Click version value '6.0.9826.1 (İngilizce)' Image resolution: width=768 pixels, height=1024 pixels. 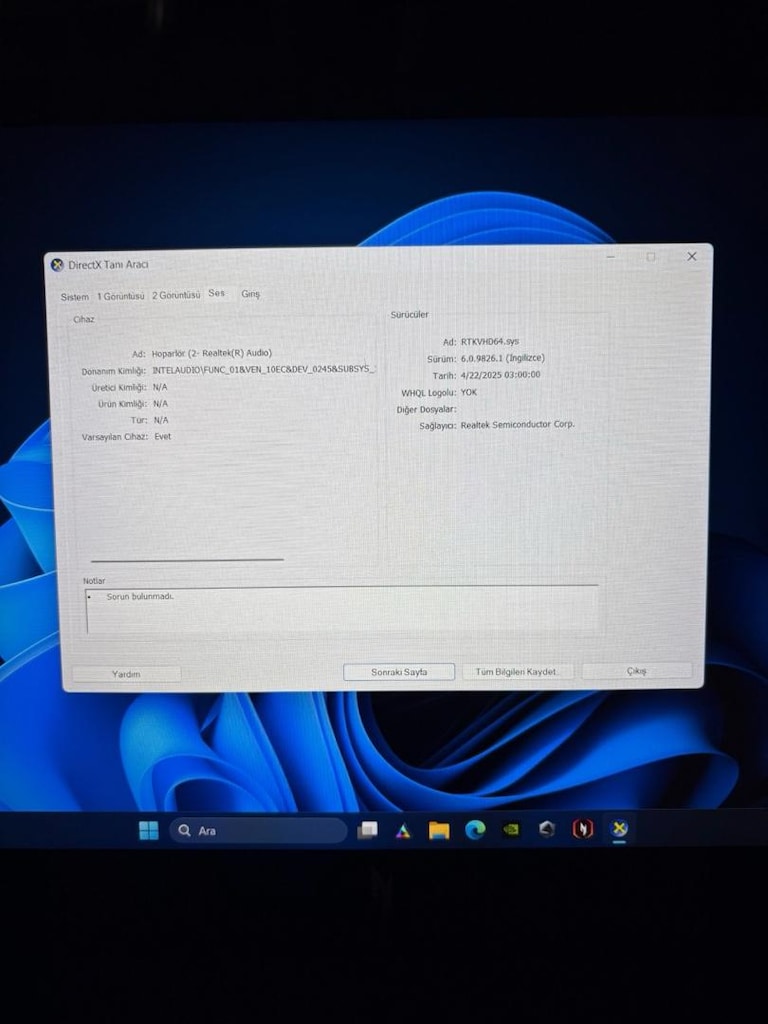[502, 358]
